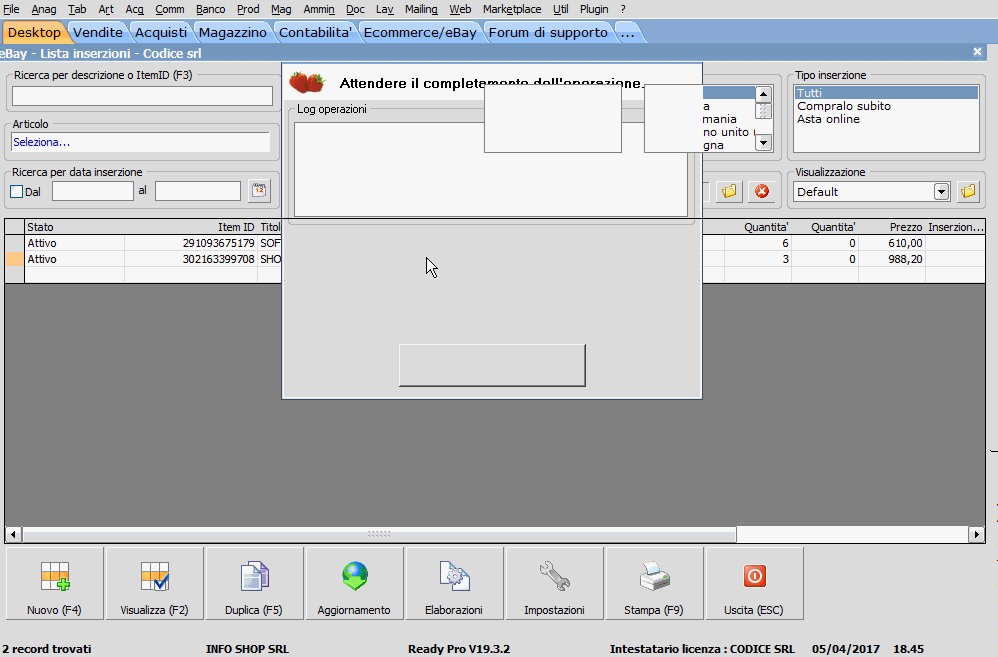Click the '...' overflow tab
The height and width of the screenshot is (657, 998).
pyautogui.click(x=628, y=32)
